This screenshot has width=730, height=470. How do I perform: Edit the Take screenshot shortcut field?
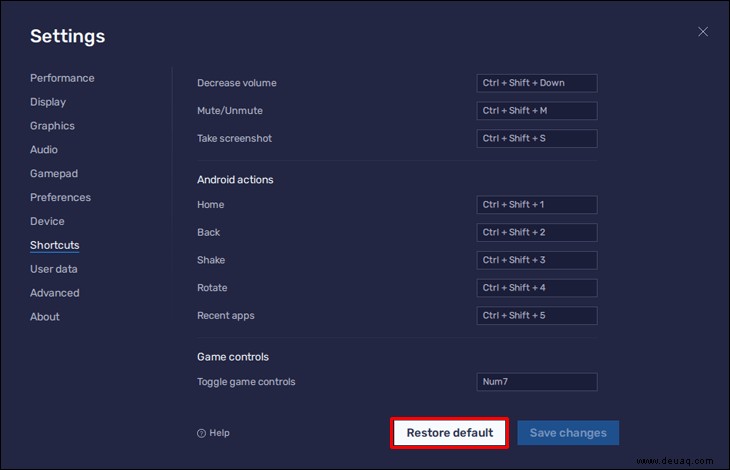coord(537,138)
